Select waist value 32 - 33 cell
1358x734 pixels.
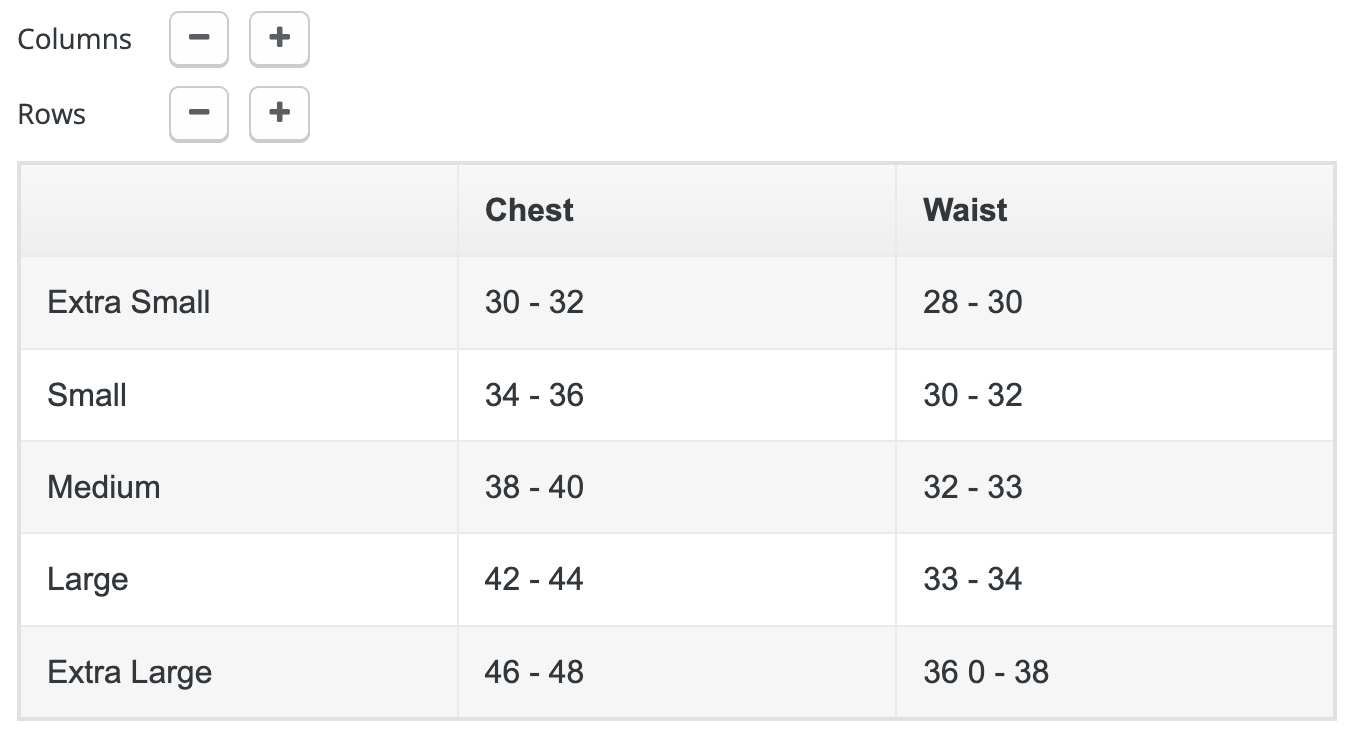pyautogui.click(x=1115, y=487)
